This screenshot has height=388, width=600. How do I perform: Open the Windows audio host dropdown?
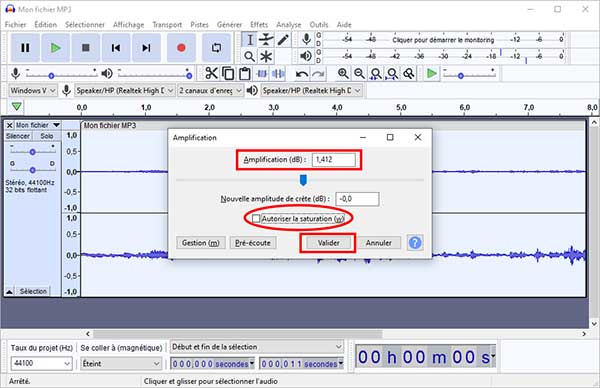[x=33, y=91]
